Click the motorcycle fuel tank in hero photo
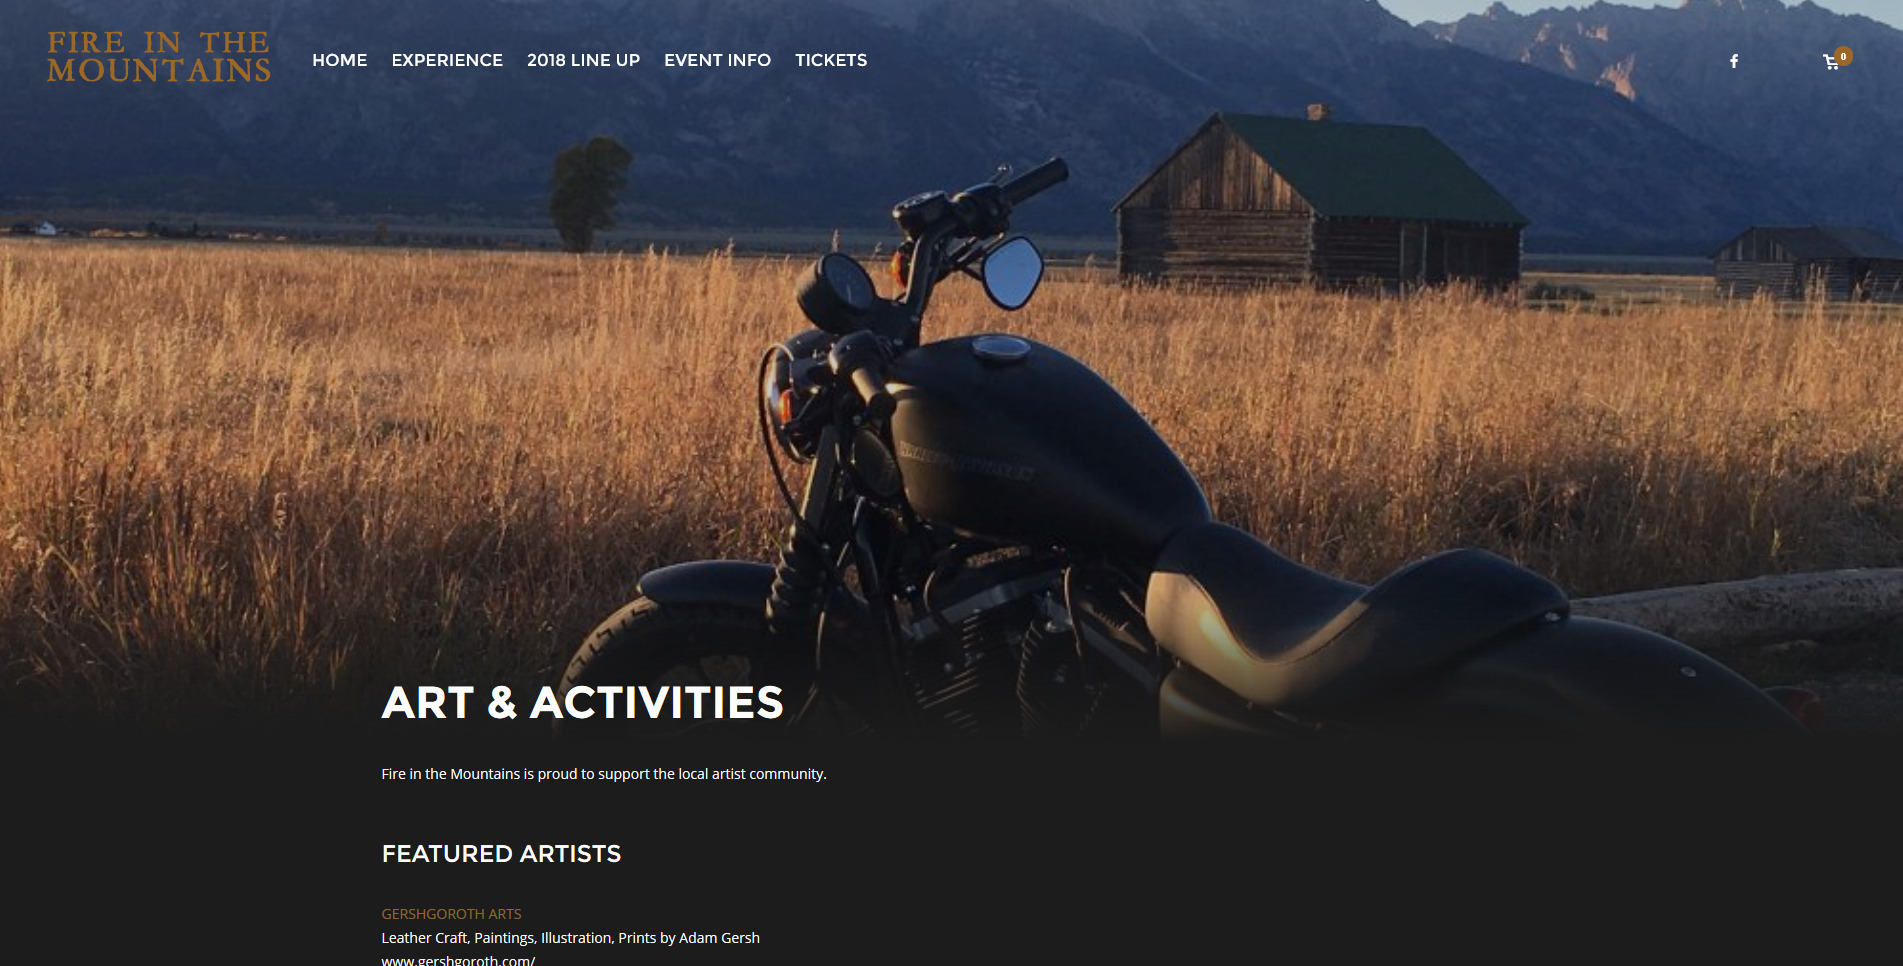The width and height of the screenshot is (1903, 966). pyautogui.click(x=1040, y=440)
